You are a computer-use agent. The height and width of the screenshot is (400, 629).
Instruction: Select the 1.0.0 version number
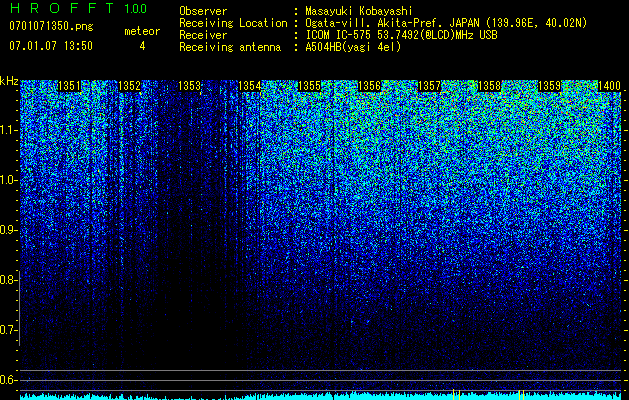(x=135, y=8)
